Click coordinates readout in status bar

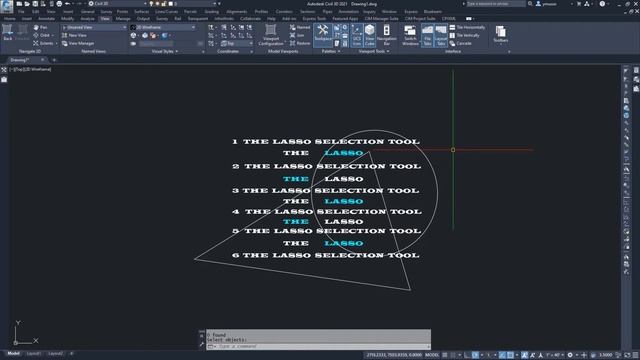click(x=393, y=355)
